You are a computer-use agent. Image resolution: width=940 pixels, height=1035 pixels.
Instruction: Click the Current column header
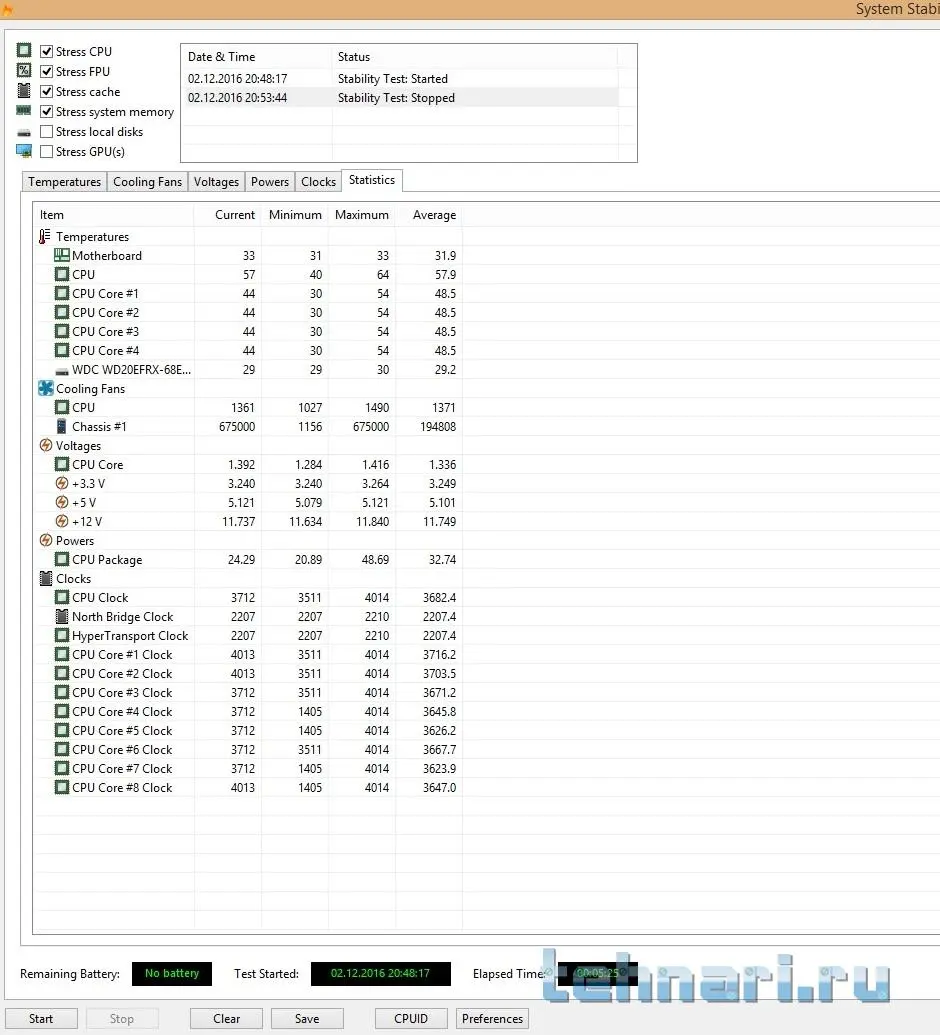tap(228, 215)
